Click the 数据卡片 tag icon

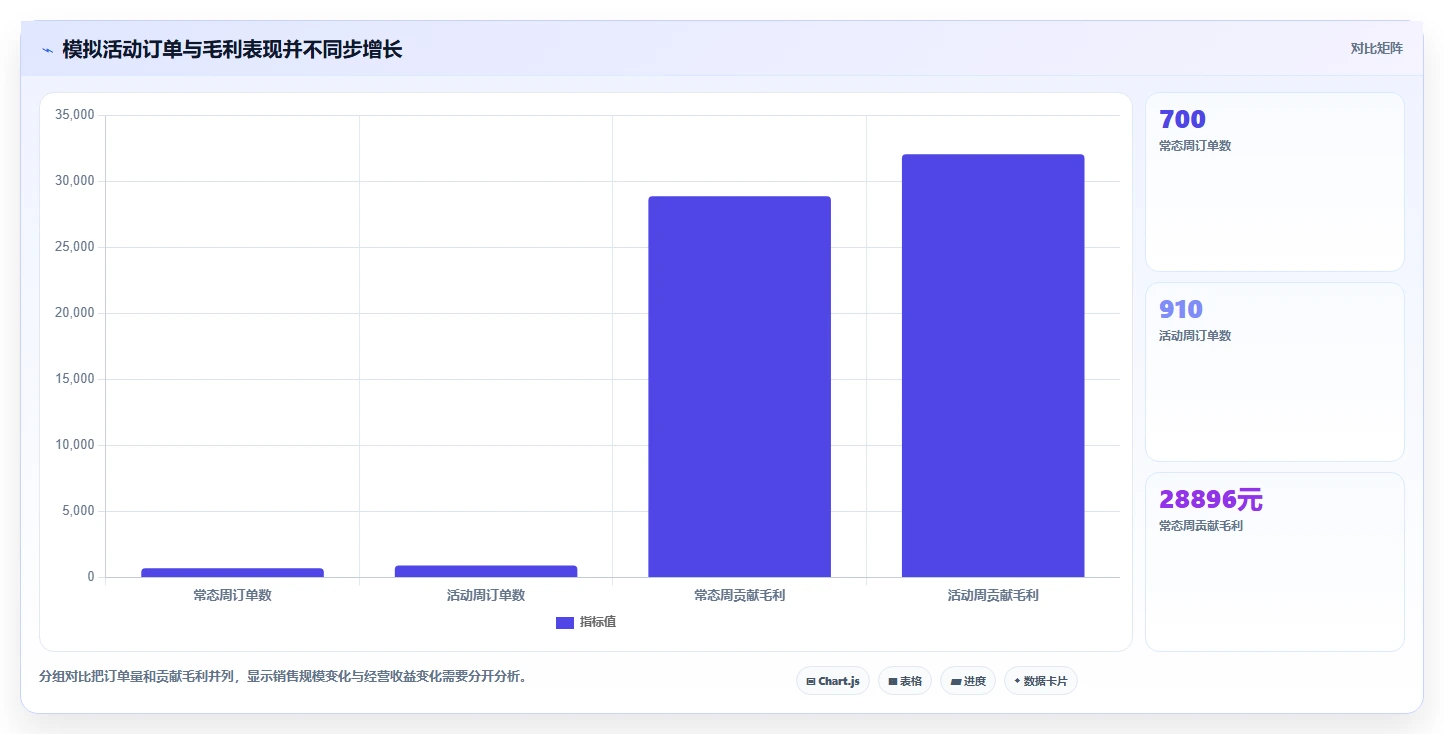1017,681
